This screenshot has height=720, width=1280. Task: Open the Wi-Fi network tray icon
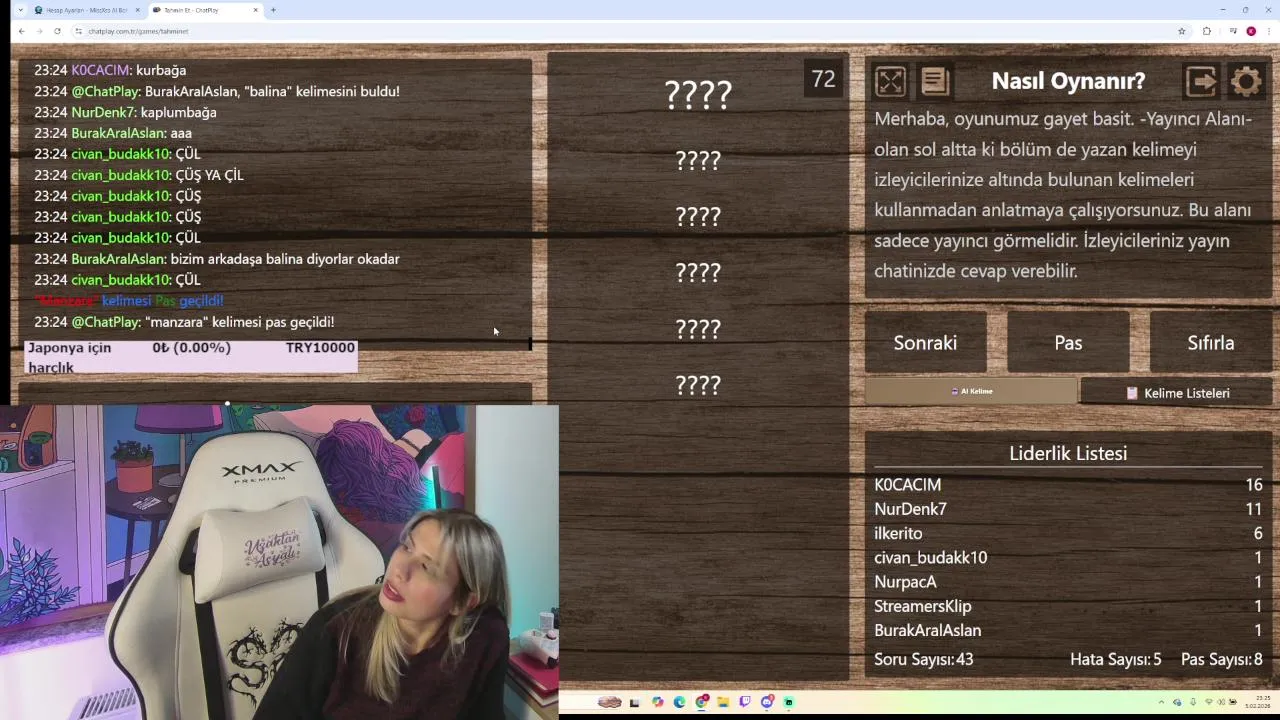click(1209, 702)
